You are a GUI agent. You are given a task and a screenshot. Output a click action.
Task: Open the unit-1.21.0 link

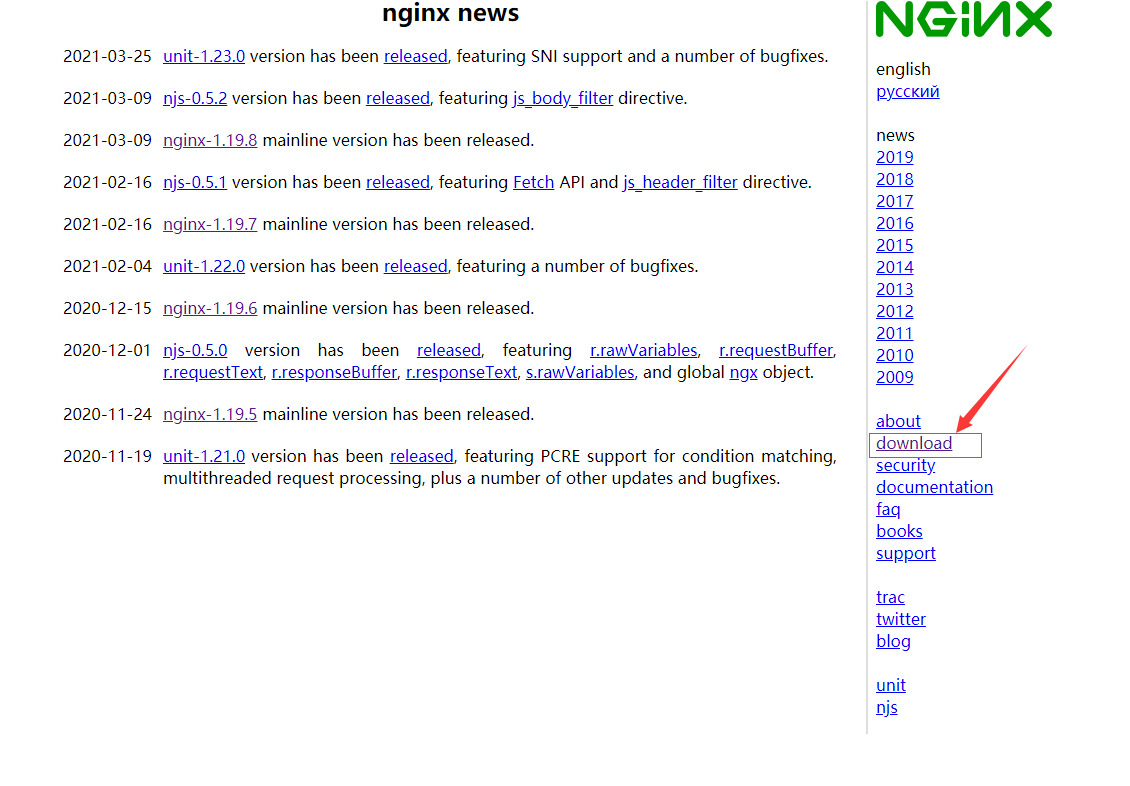click(x=204, y=456)
